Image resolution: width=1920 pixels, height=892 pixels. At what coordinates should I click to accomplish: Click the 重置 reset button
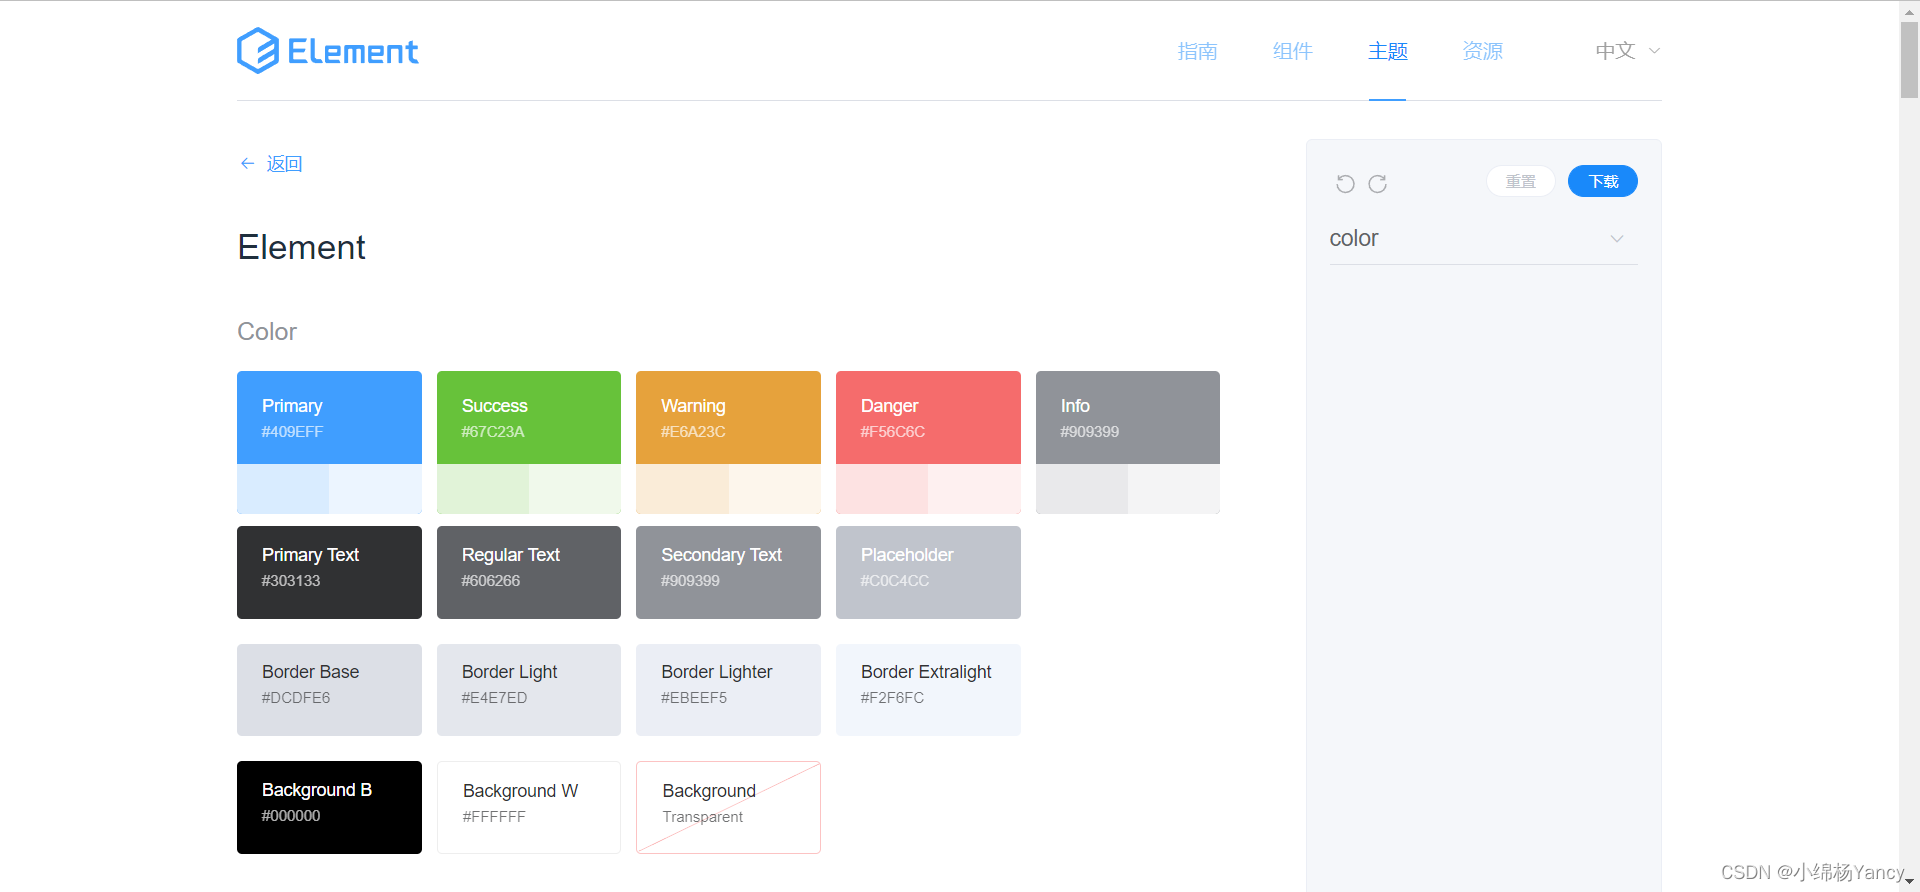[x=1520, y=181]
